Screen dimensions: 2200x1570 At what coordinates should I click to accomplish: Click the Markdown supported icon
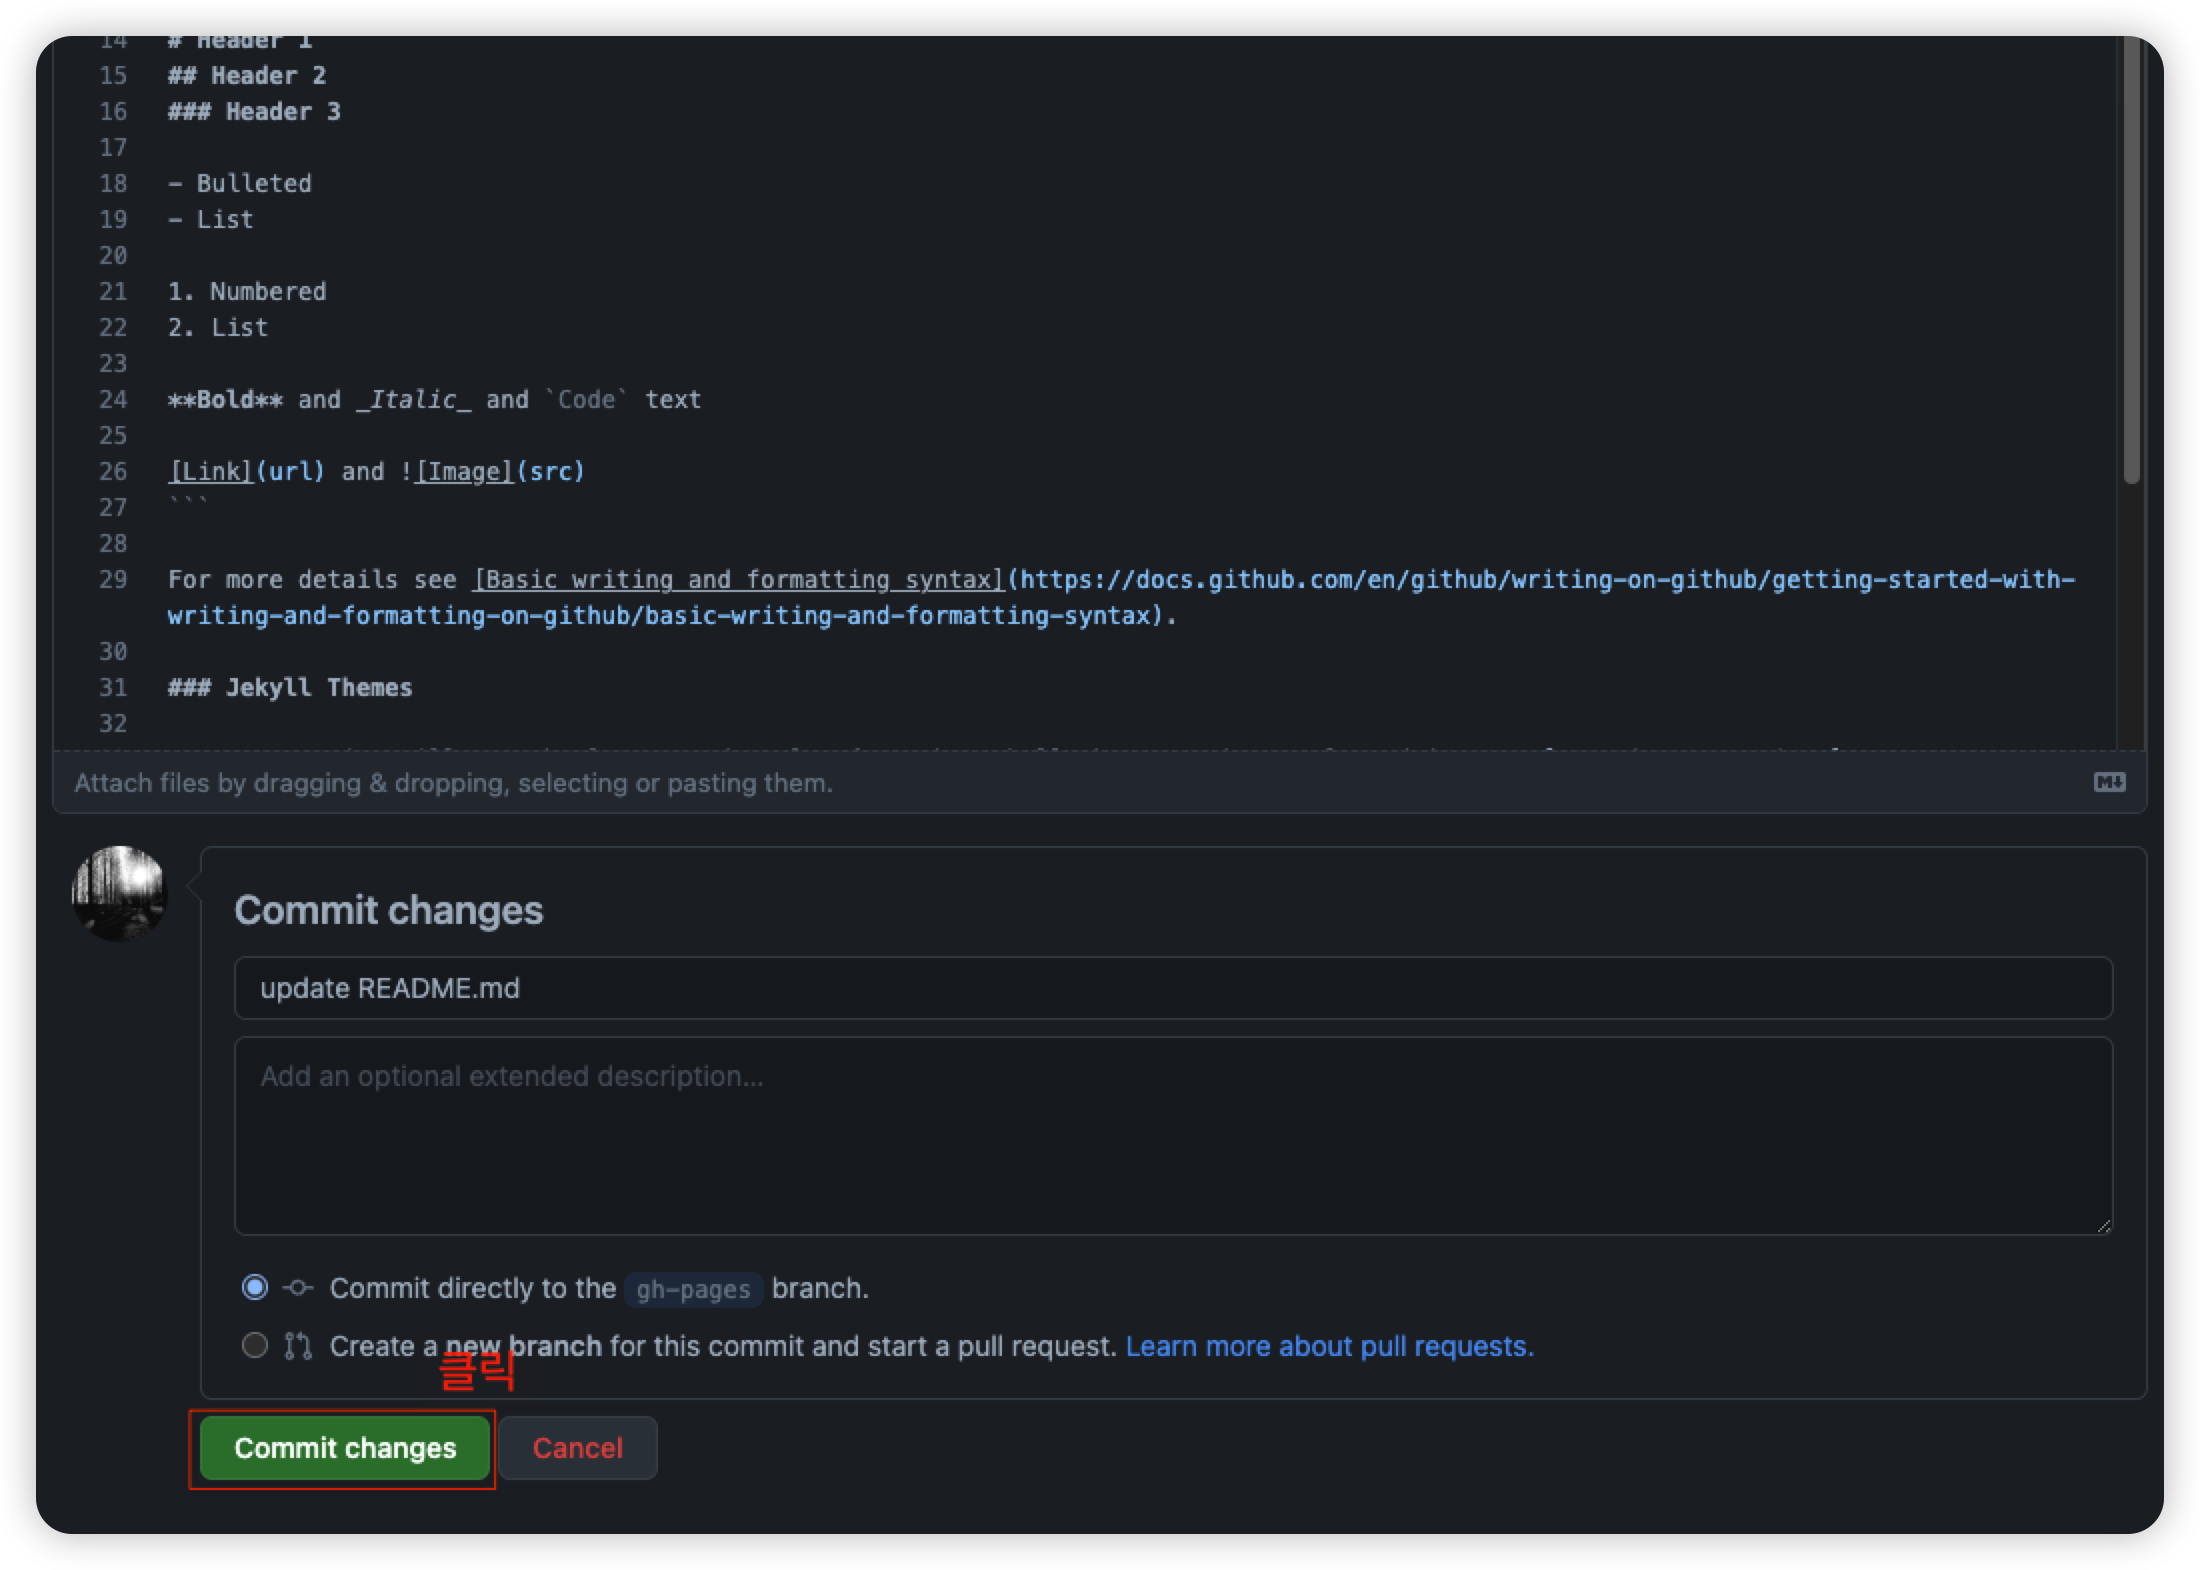(2110, 782)
